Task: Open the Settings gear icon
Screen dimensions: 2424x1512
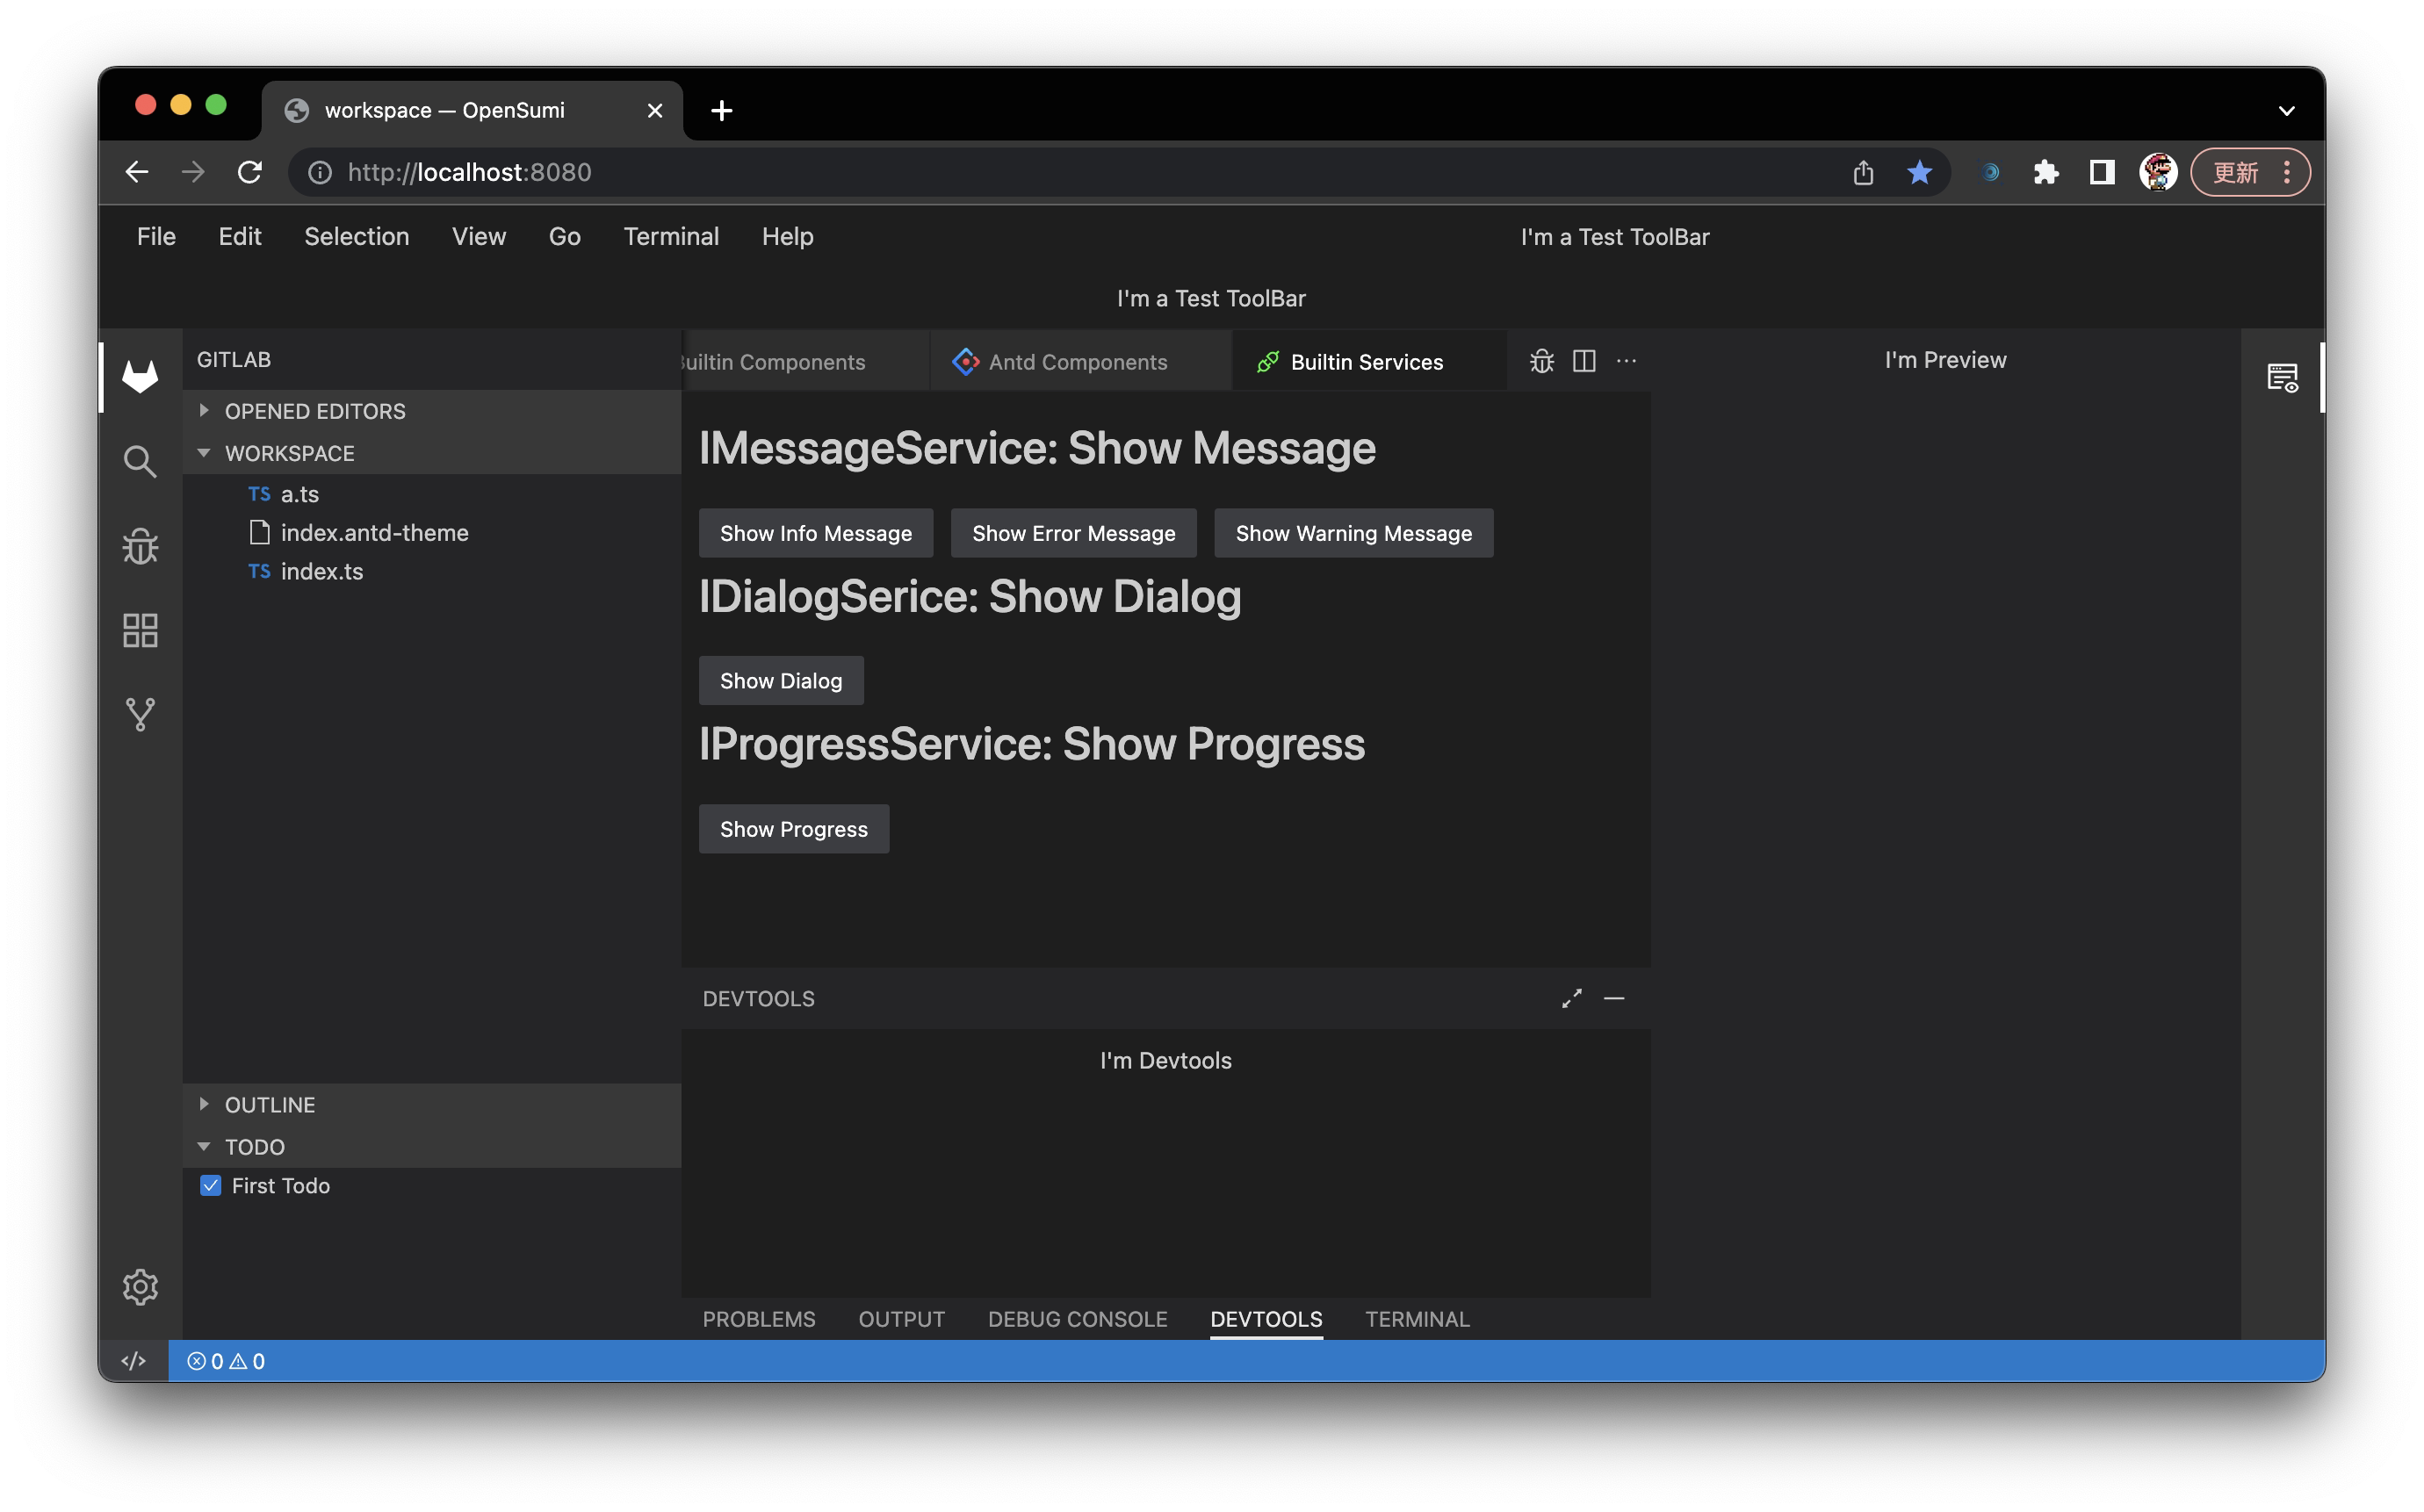Action: [x=140, y=1287]
